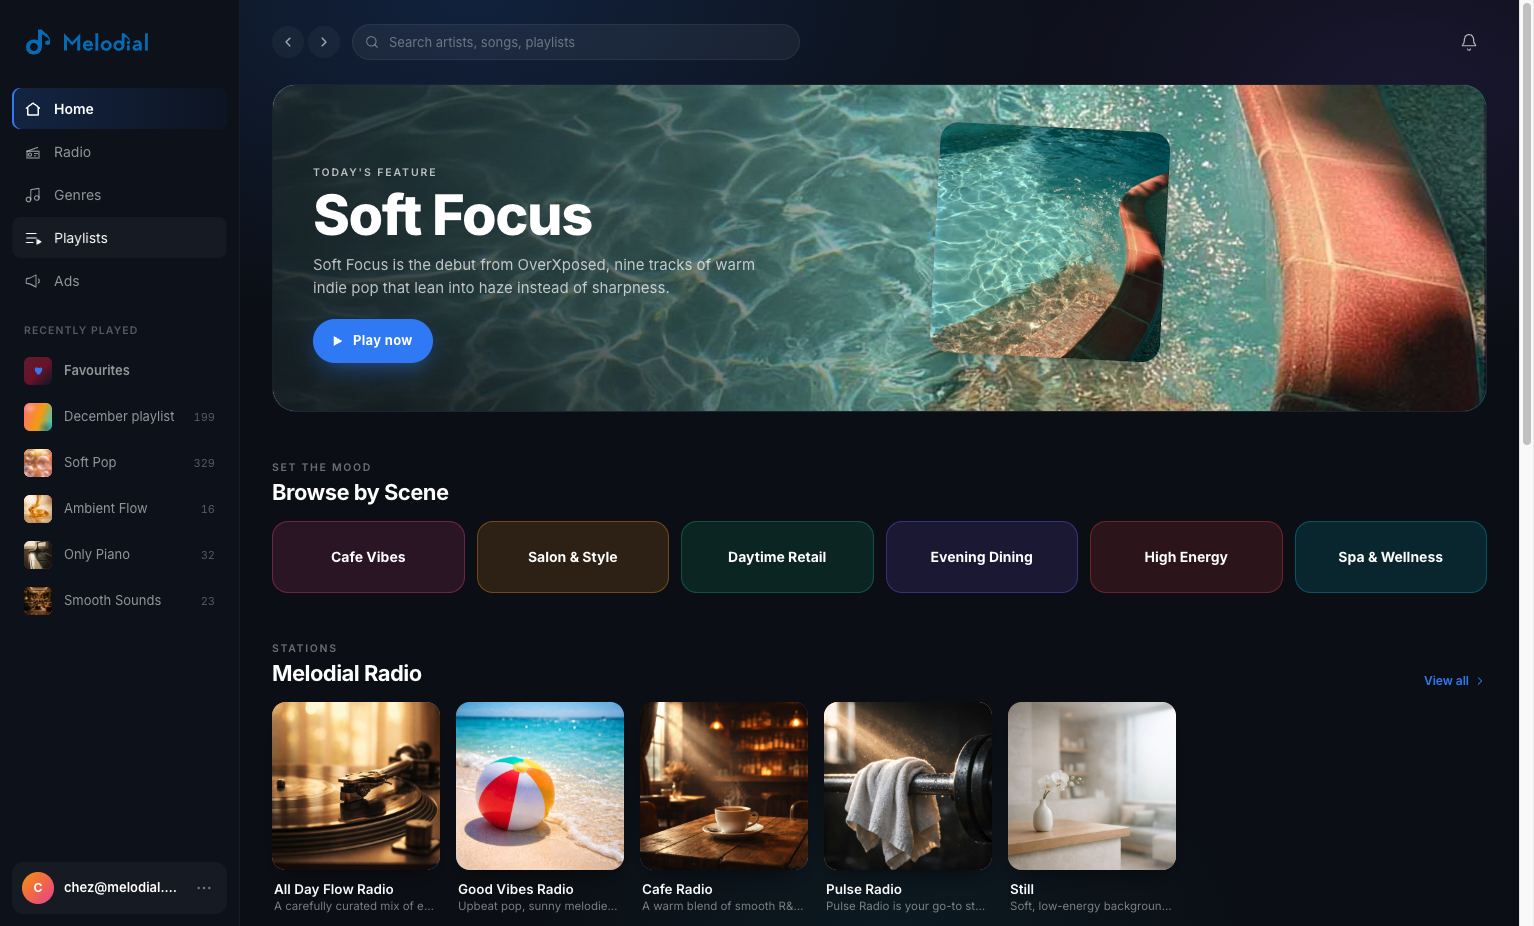Open All Day Flow Radio thumbnail
1534x926 pixels.
356,786
